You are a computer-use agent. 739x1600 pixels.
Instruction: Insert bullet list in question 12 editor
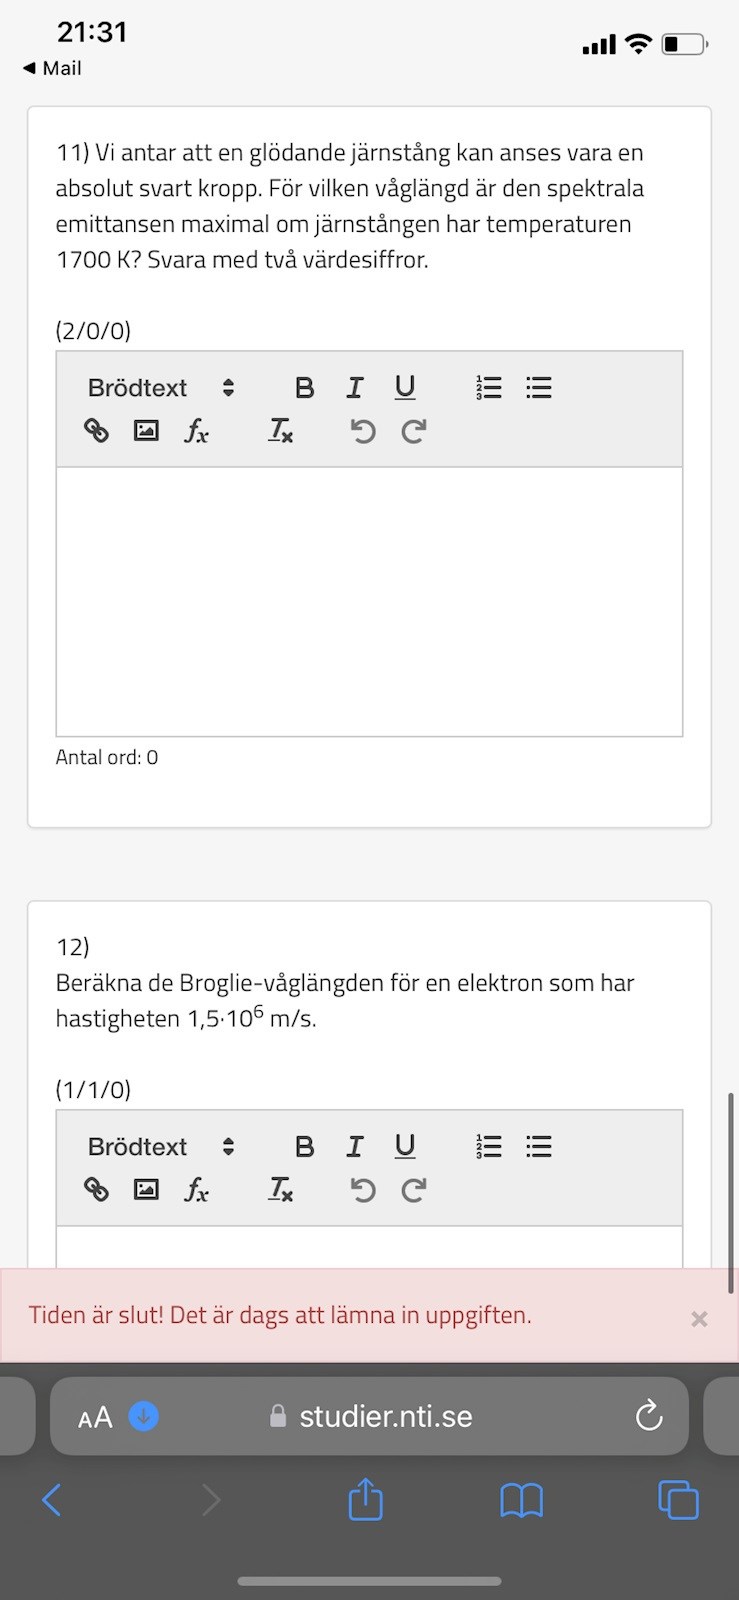tap(539, 1147)
